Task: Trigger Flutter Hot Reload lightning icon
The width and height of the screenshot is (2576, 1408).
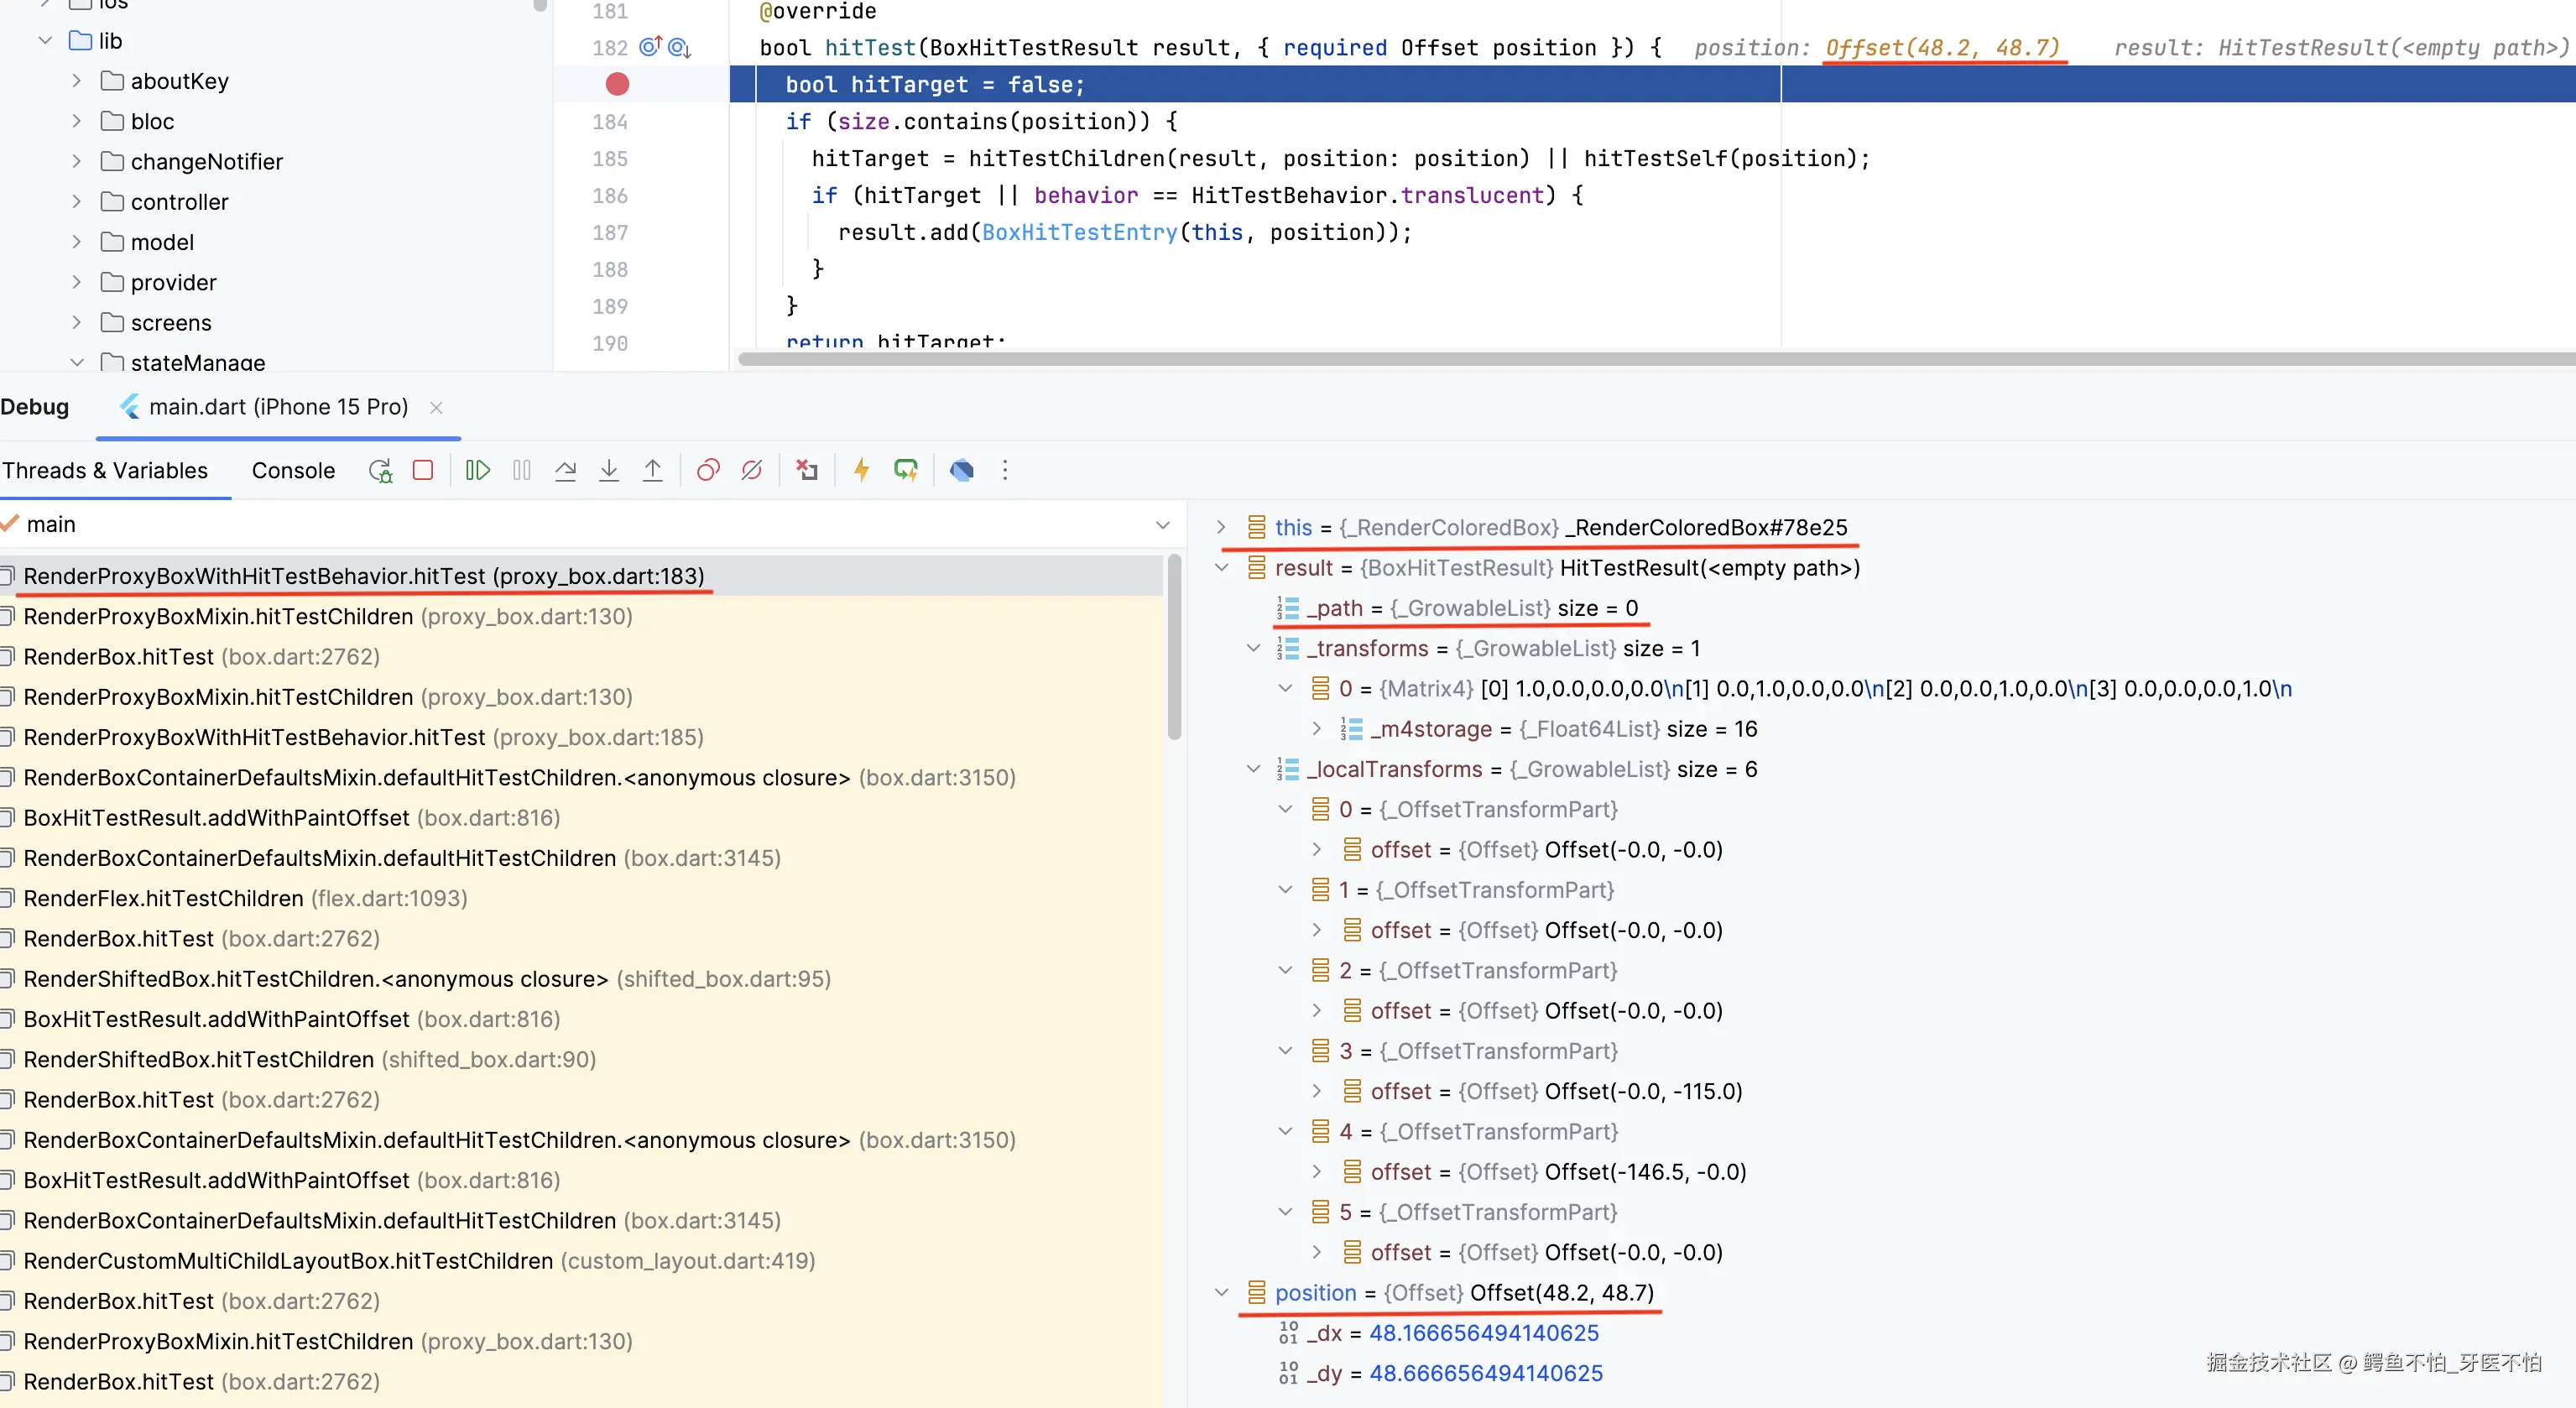Action: [x=861, y=470]
